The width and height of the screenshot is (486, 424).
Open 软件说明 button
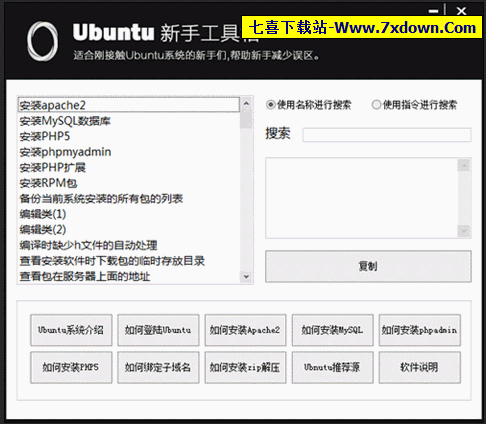click(420, 367)
